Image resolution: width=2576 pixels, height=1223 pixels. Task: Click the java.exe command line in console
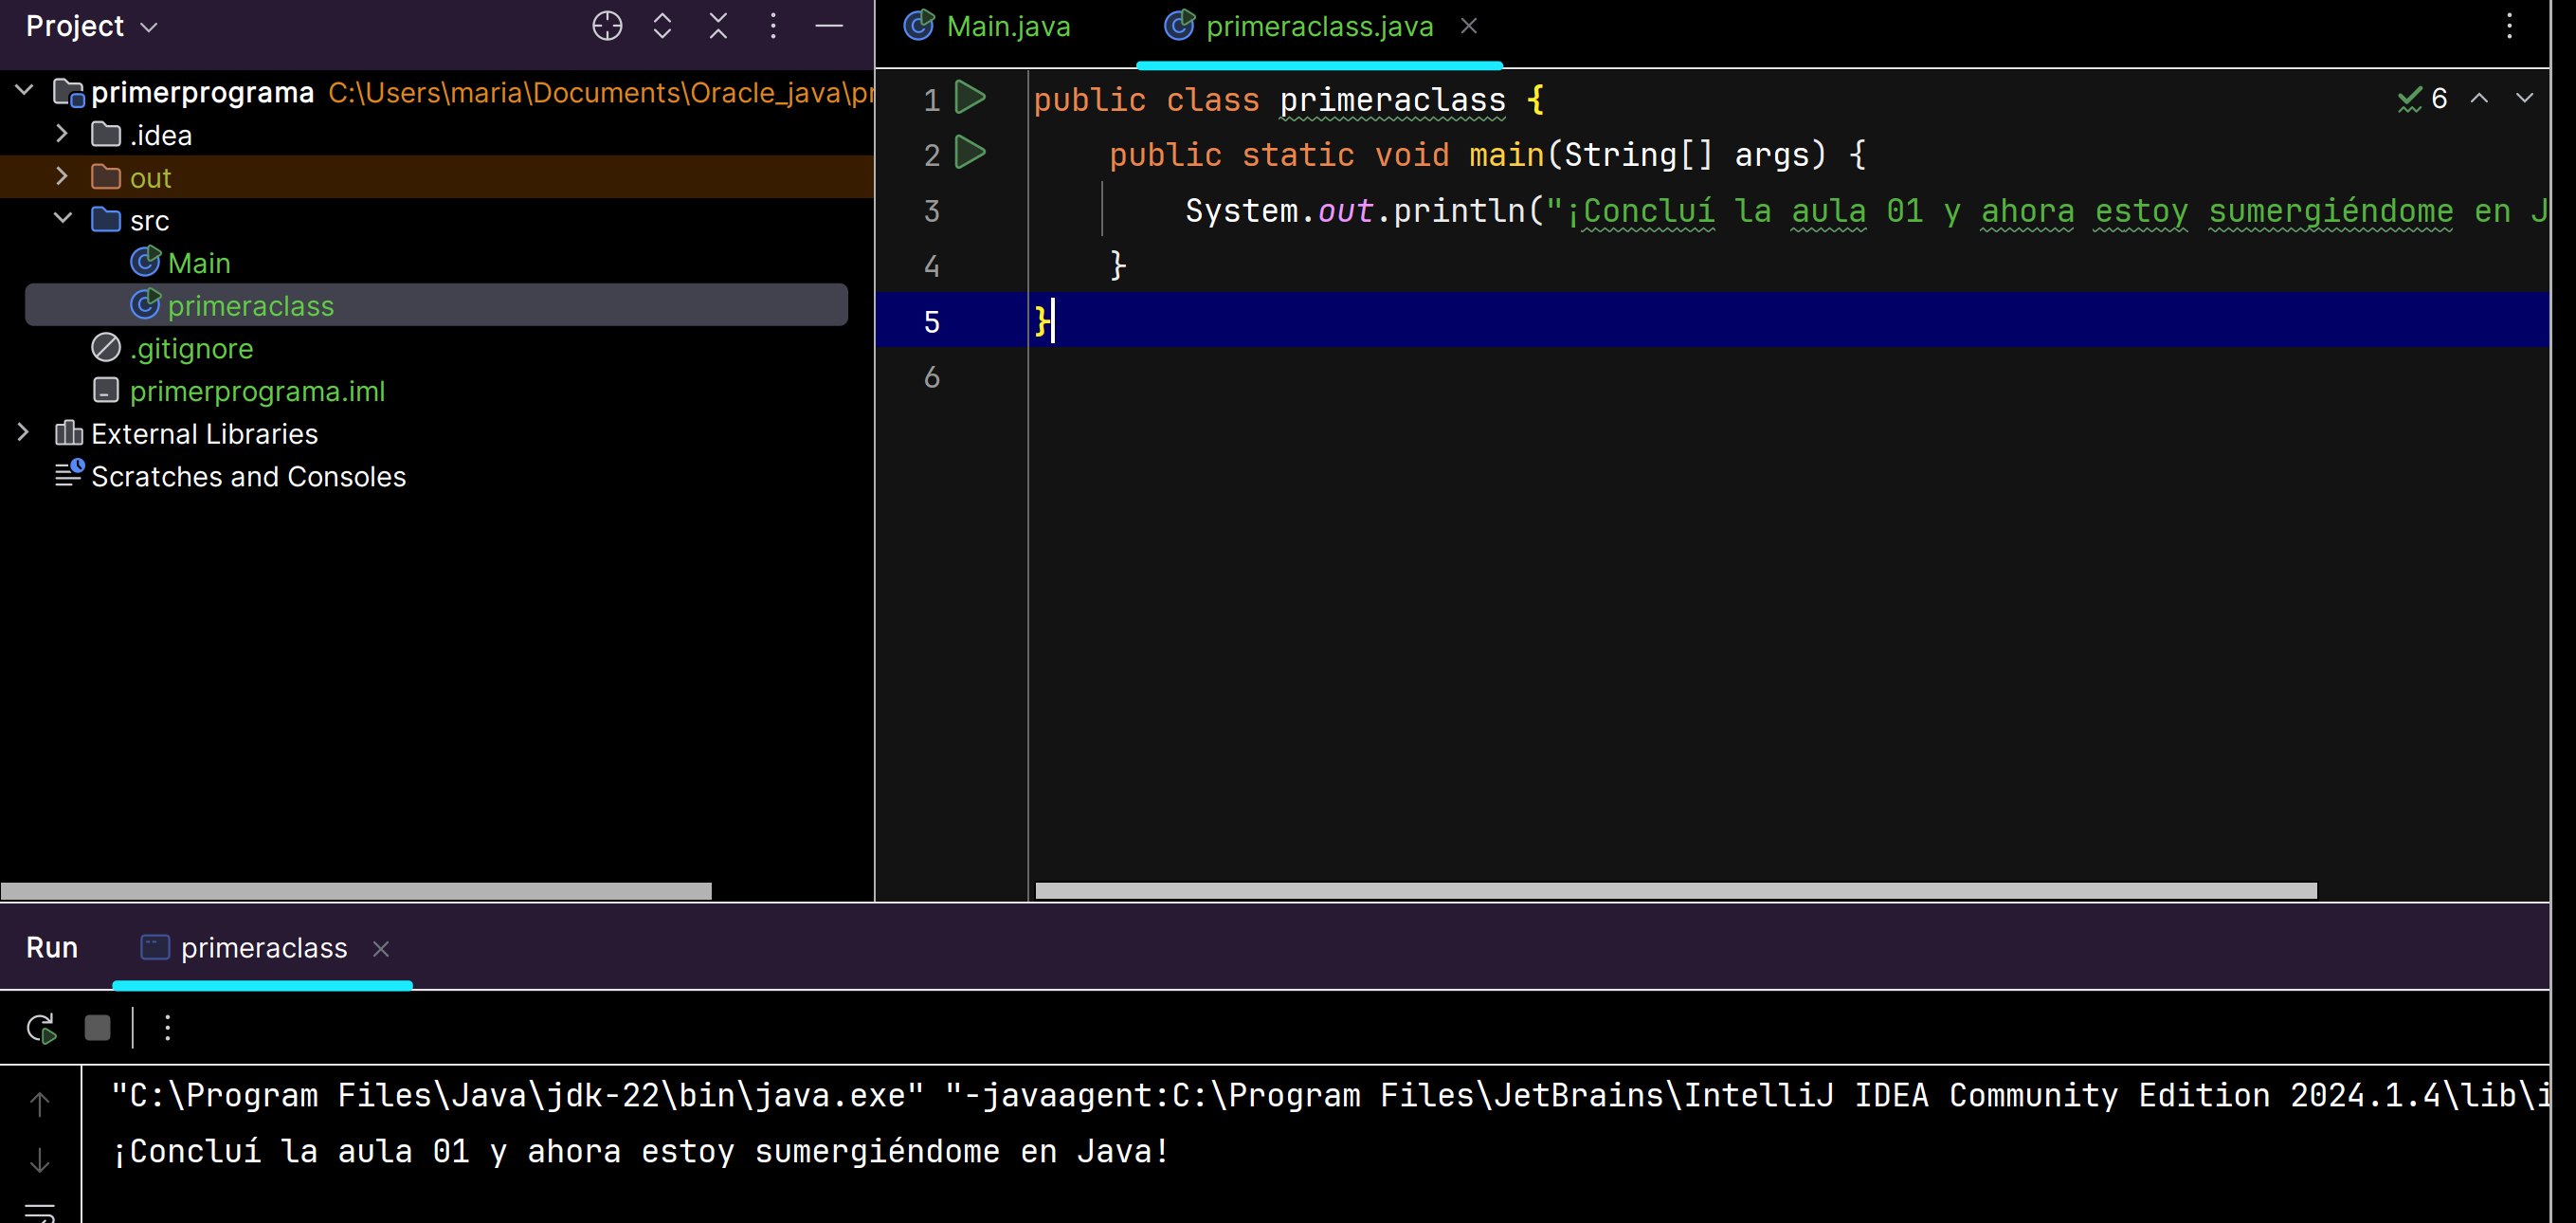tap(1330, 1095)
